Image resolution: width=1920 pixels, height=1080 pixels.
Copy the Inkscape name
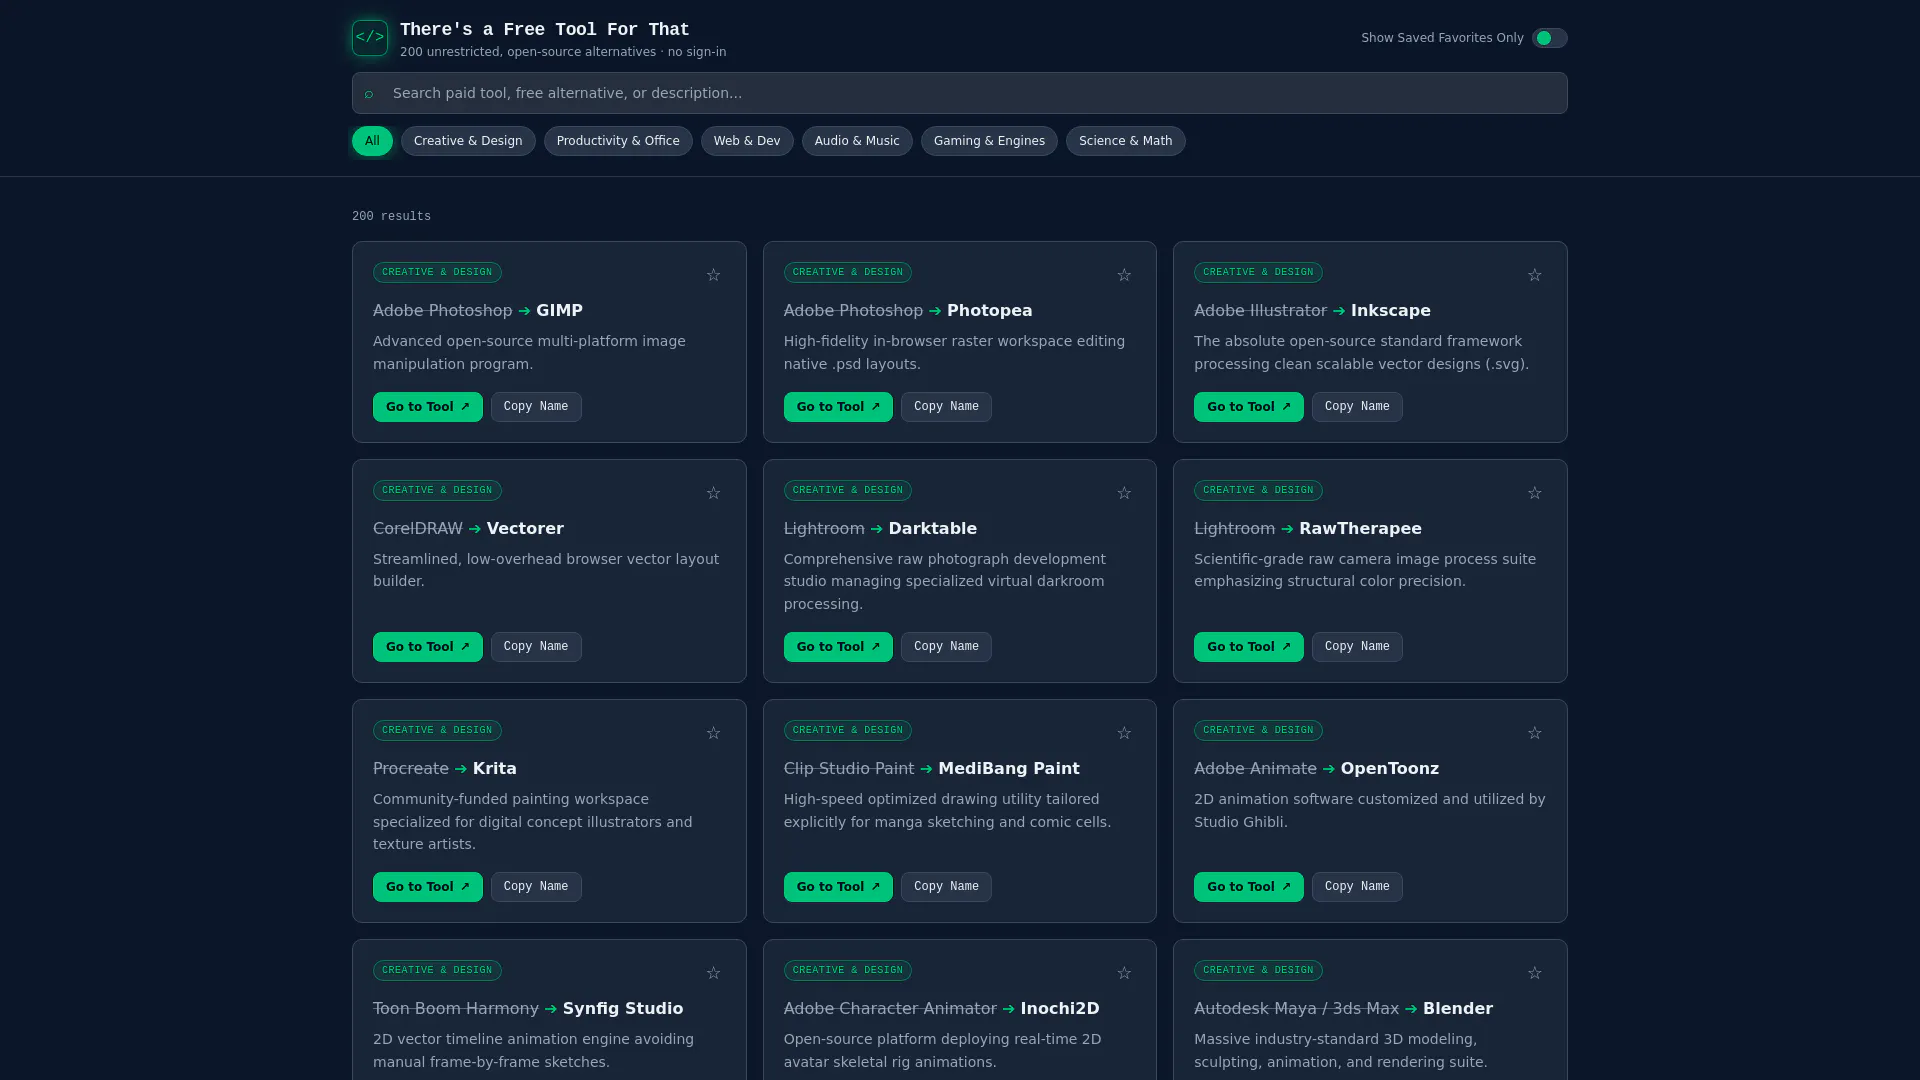(x=1357, y=407)
